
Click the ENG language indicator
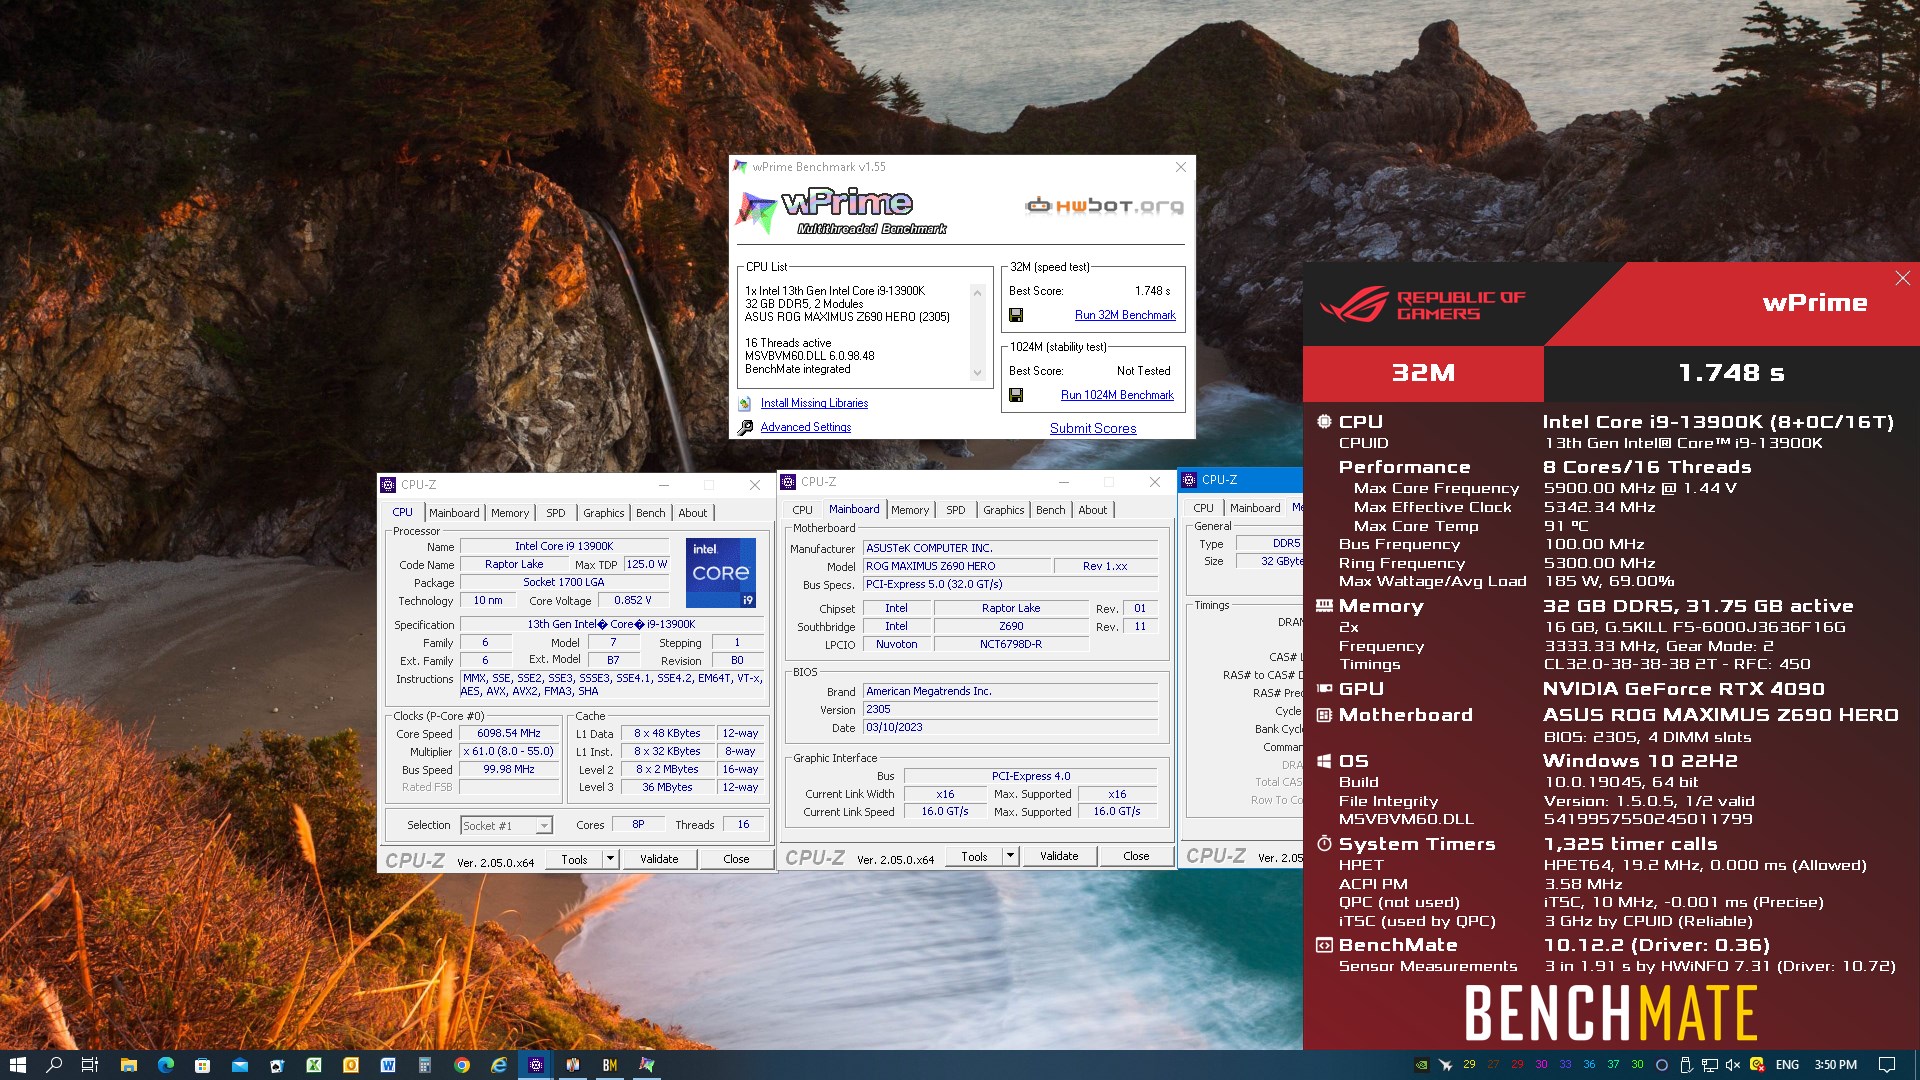pyautogui.click(x=1787, y=1065)
